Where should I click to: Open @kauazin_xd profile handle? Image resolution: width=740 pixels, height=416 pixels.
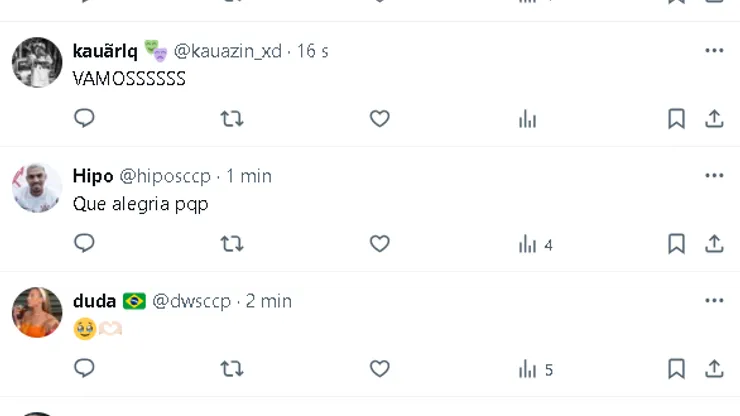coord(227,51)
